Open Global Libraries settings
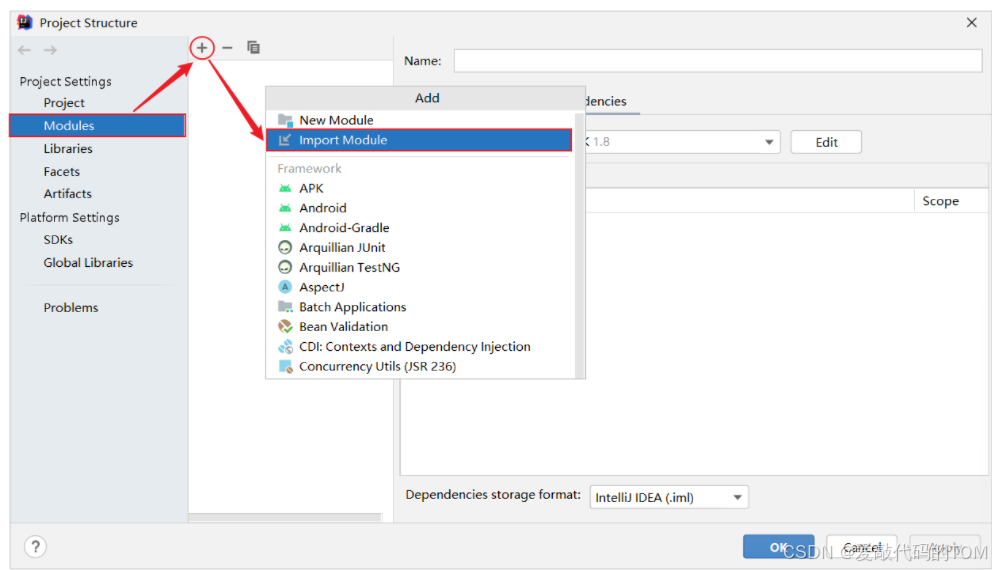This screenshot has width=992, height=570. [x=88, y=263]
